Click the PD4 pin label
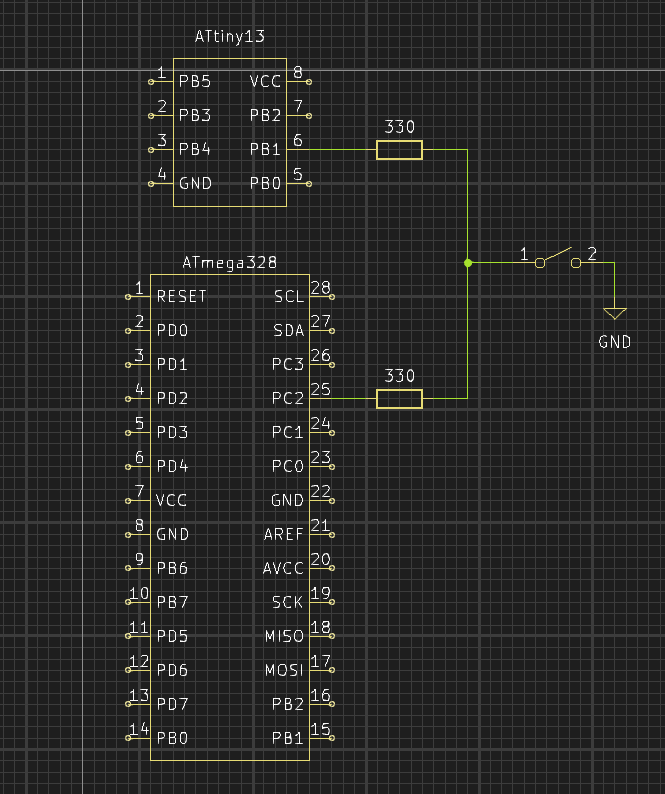Viewport: 665px width, 794px height. (x=172, y=466)
